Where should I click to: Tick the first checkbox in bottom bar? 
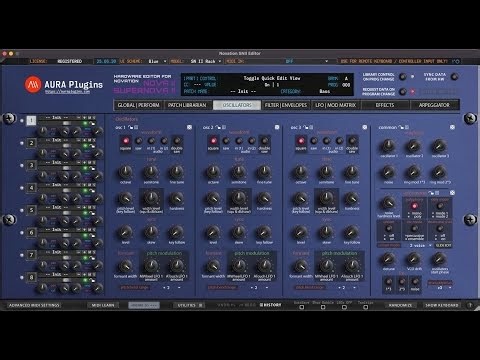[x=302, y=307]
